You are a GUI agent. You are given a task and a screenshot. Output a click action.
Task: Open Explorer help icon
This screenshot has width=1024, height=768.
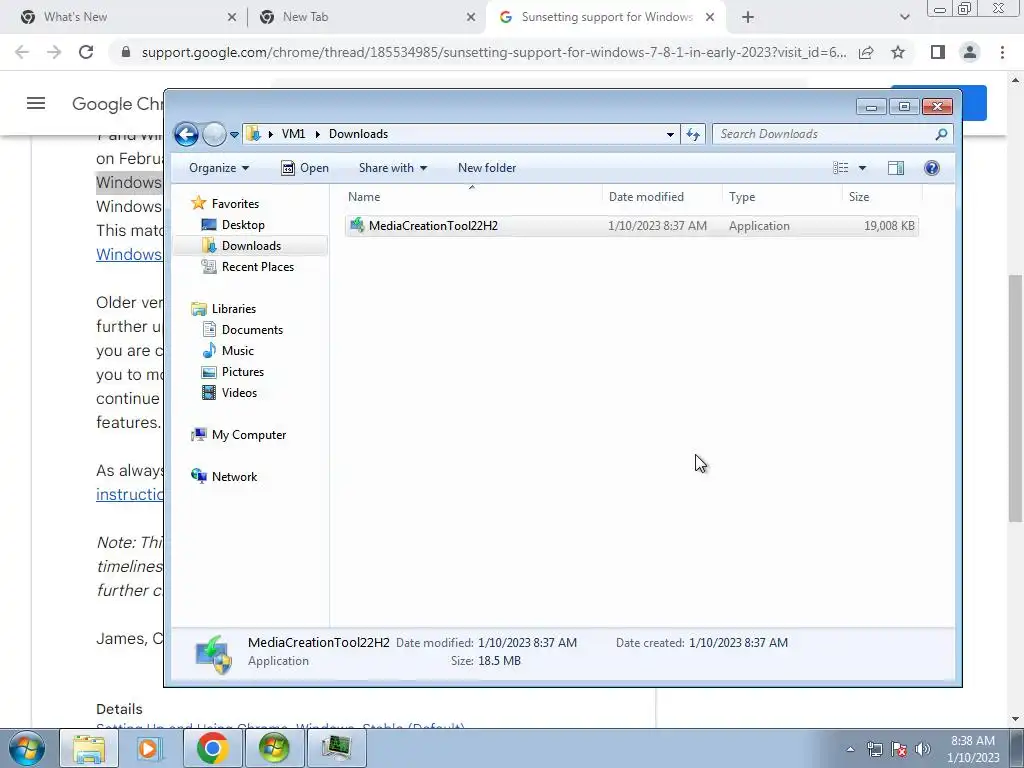pyautogui.click(x=932, y=168)
